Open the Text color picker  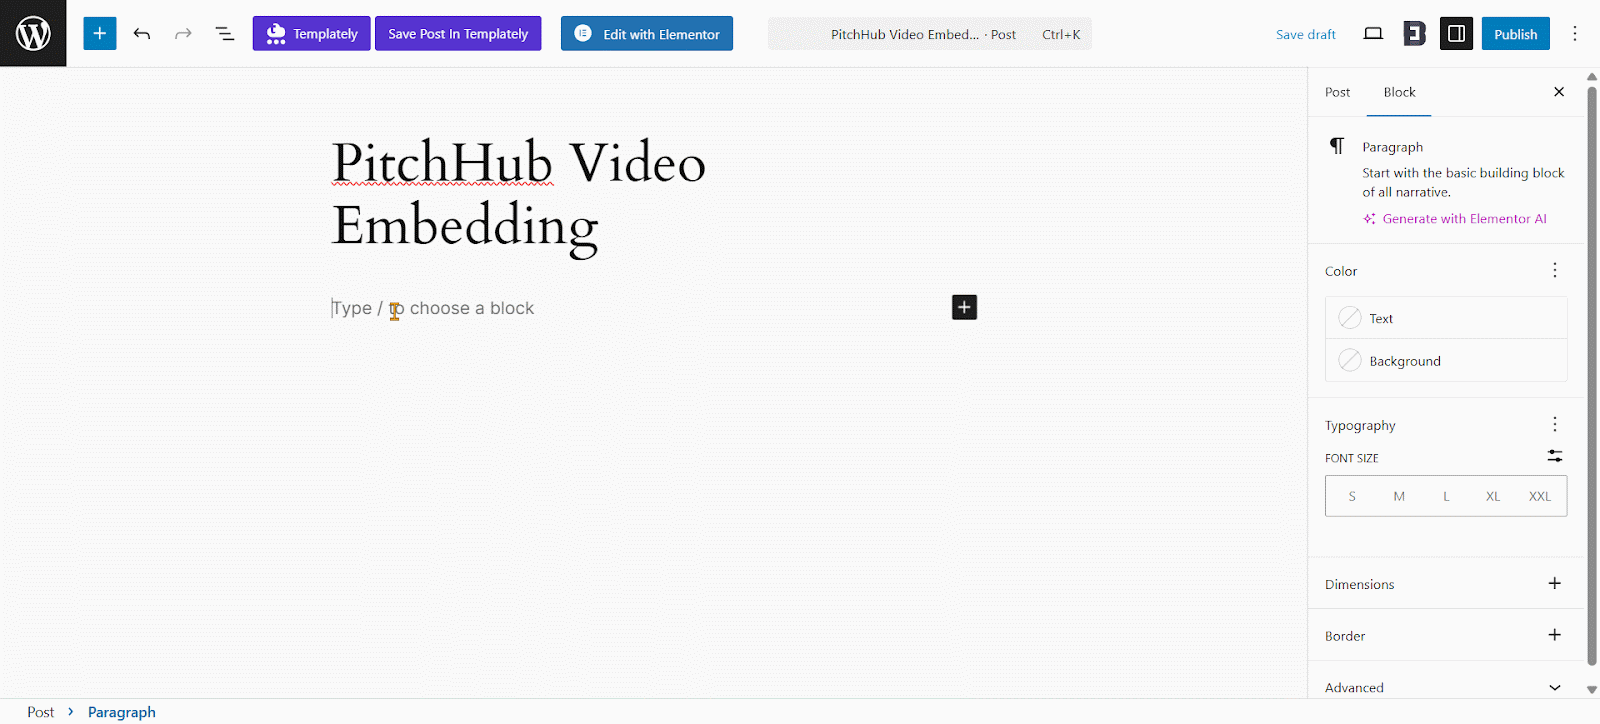[x=1446, y=318]
